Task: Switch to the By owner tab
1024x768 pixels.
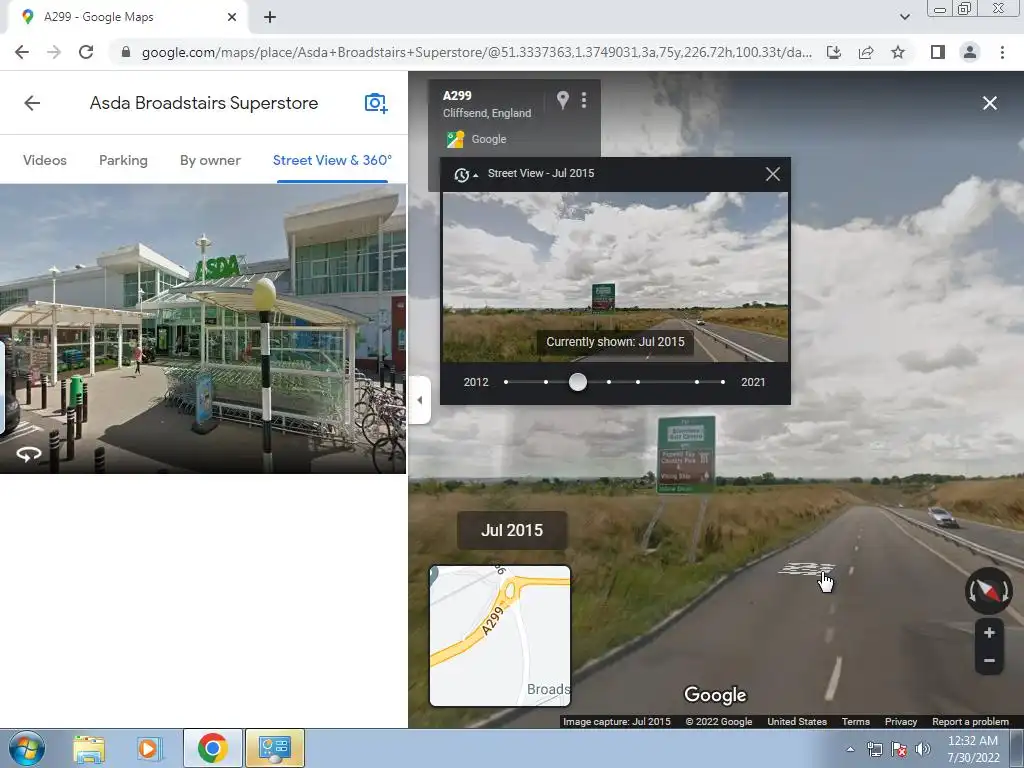Action: [210, 160]
